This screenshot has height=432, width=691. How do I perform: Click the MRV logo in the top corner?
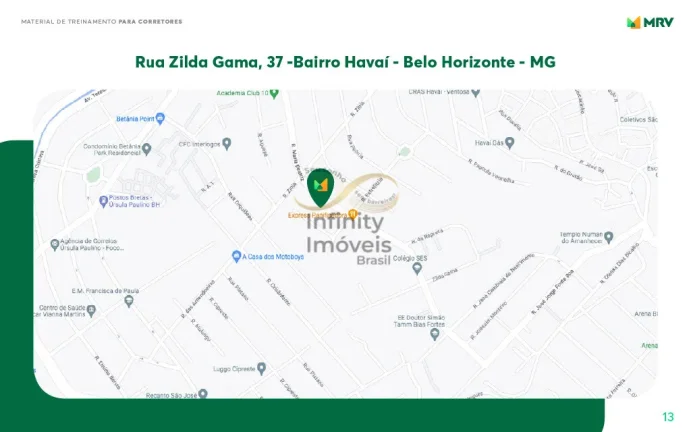coord(650,22)
